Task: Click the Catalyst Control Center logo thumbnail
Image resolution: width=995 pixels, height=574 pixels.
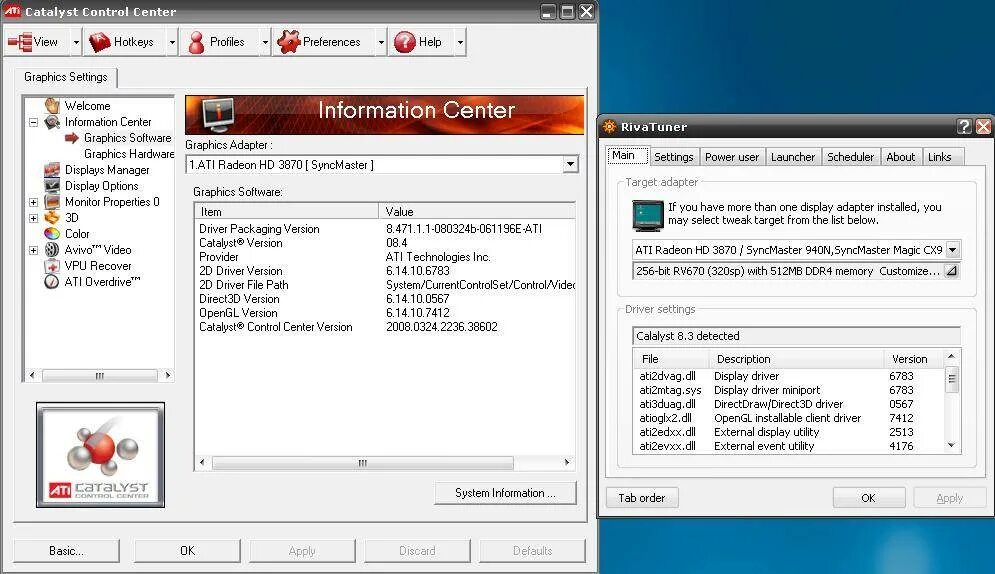Action: click(100, 455)
